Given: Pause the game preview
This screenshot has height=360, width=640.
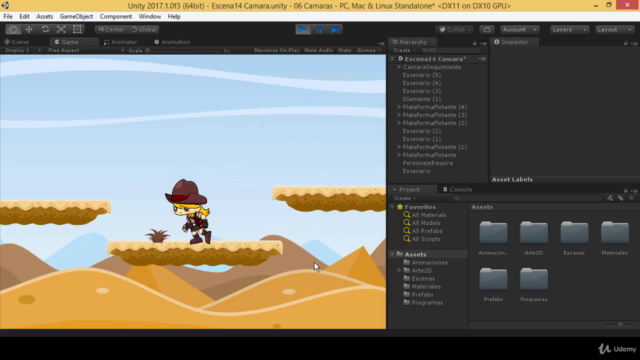Looking at the screenshot, I should (319, 29).
